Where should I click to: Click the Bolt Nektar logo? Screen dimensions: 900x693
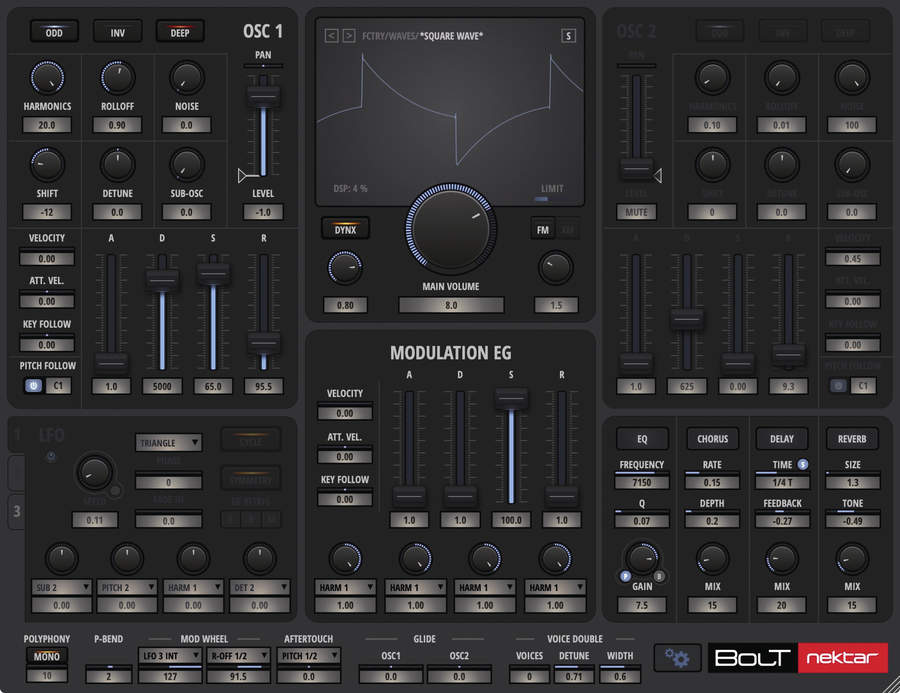797,657
